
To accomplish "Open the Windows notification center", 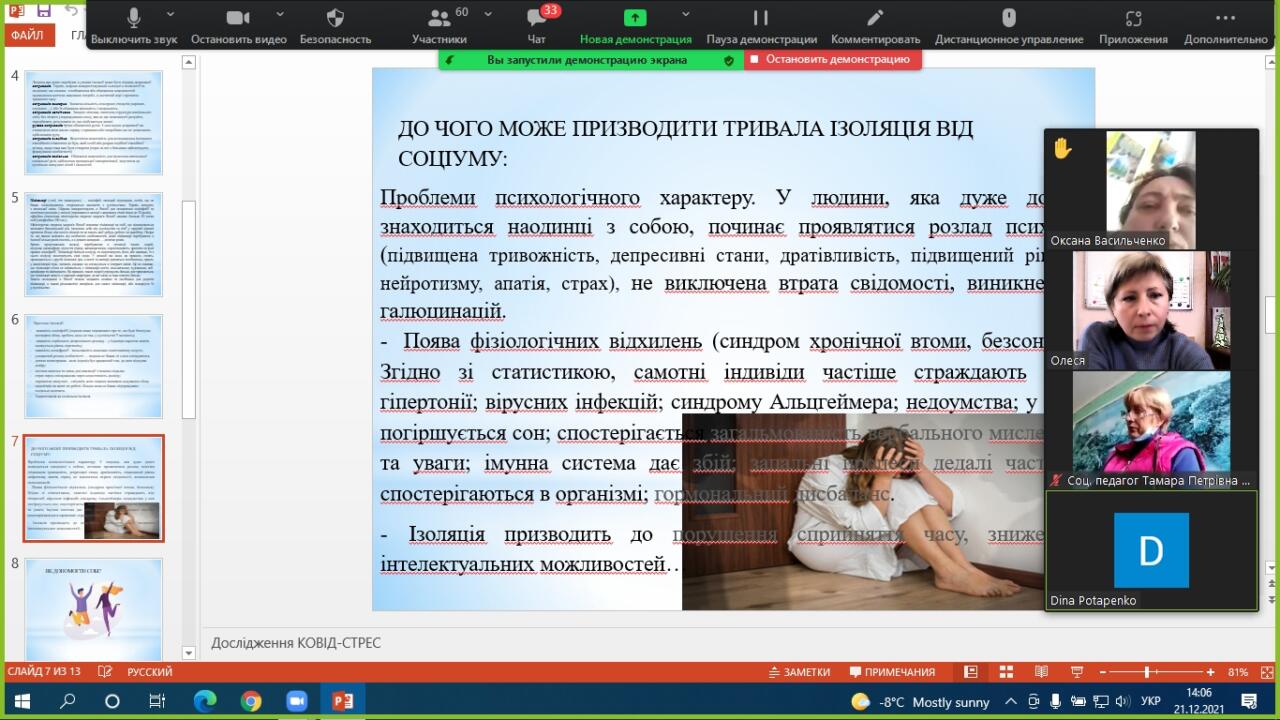I will point(1249,701).
